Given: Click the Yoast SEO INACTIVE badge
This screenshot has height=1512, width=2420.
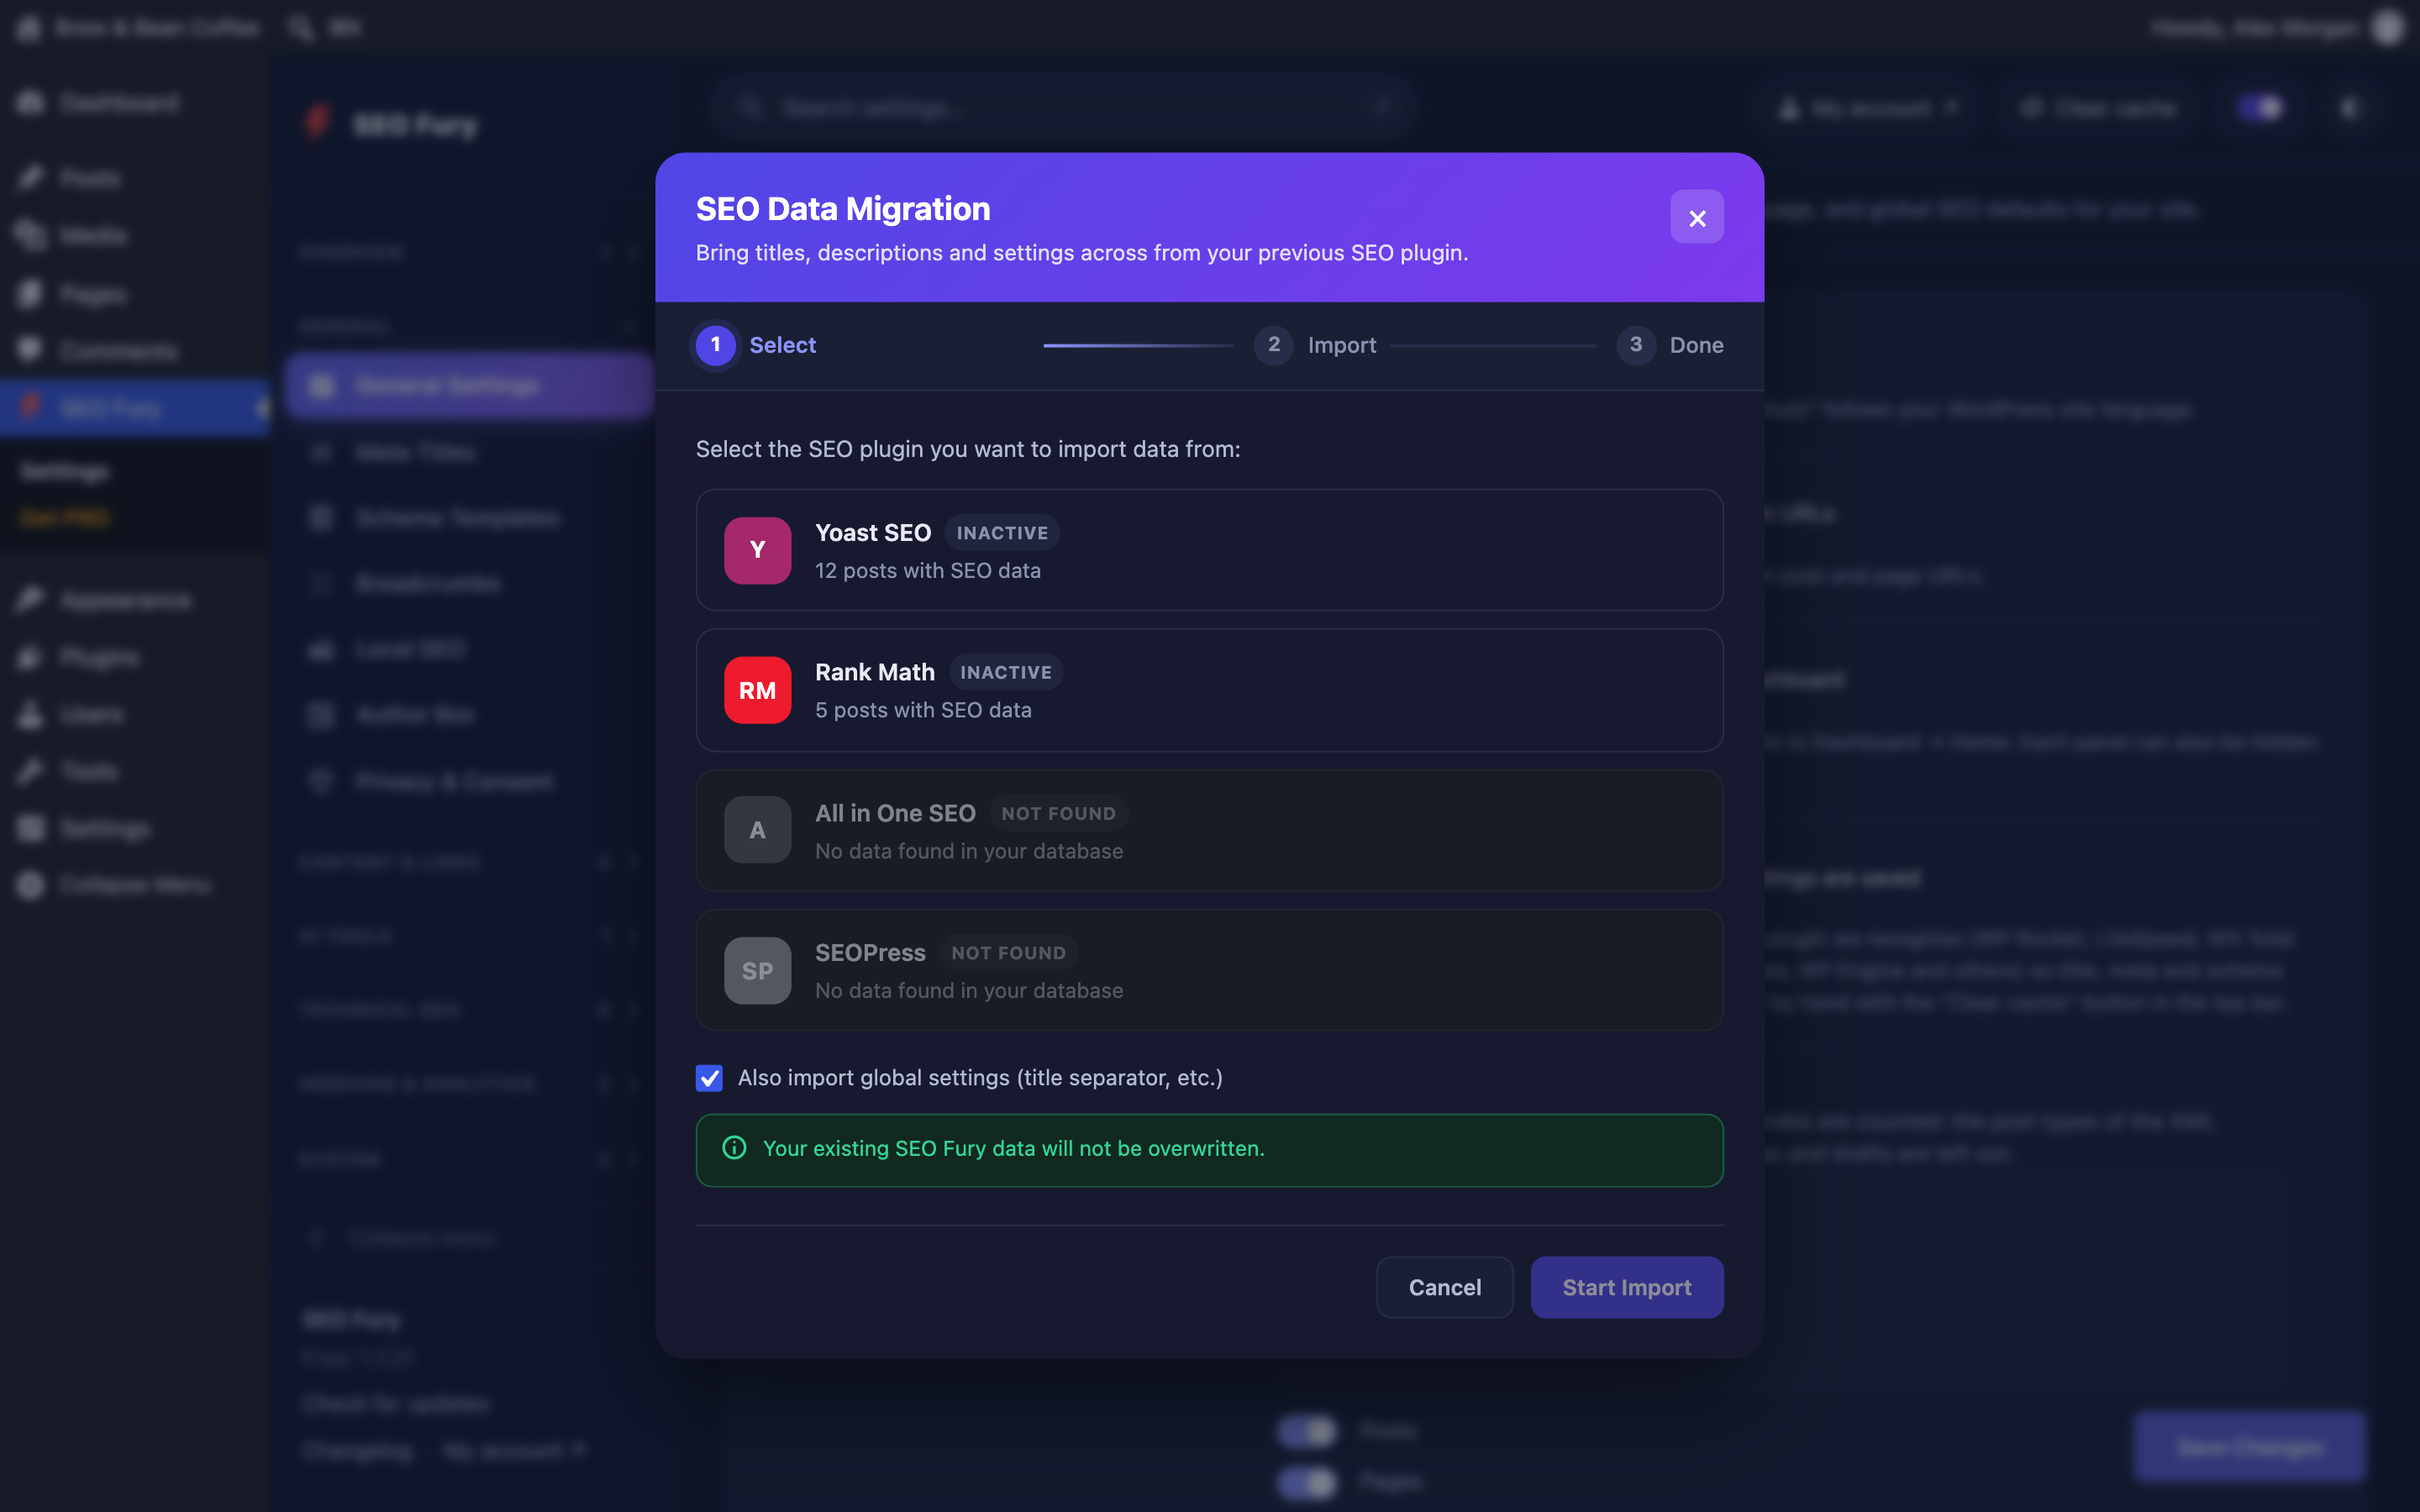Looking at the screenshot, I should click(x=1002, y=533).
